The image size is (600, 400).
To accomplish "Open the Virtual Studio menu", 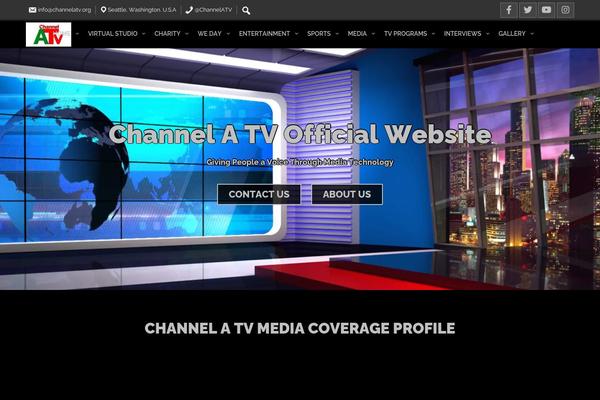I will (112, 34).
